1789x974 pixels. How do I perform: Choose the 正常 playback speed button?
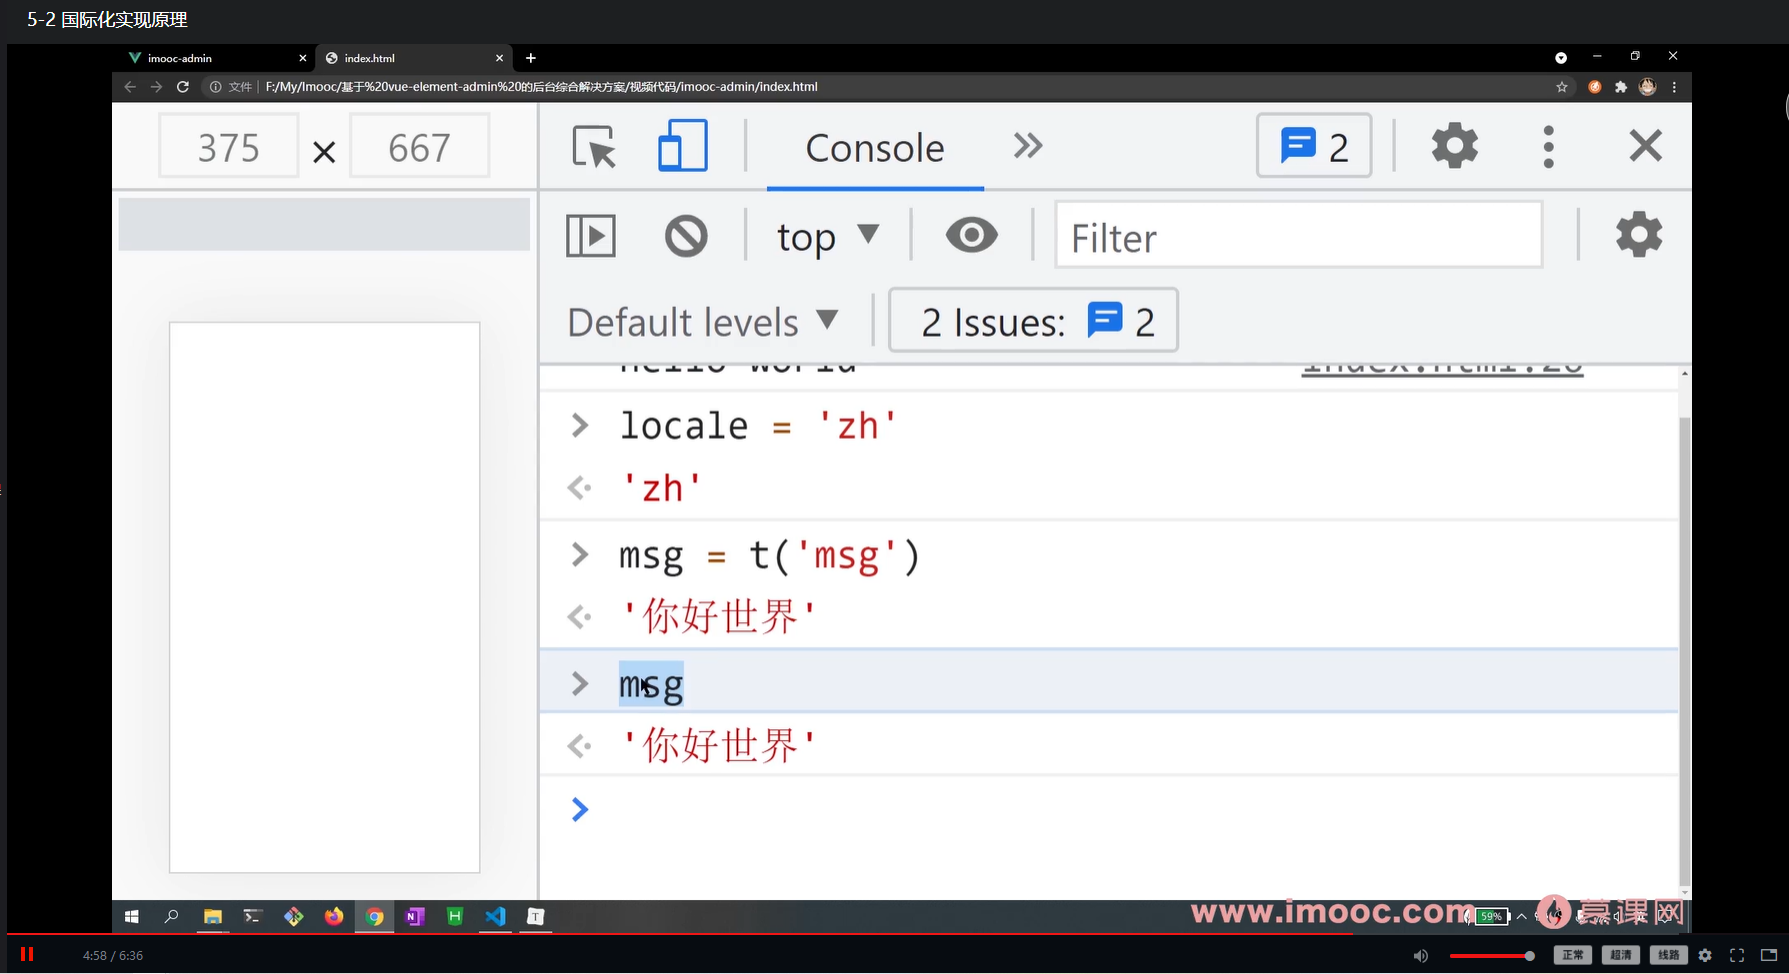[x=1573, y=955]
